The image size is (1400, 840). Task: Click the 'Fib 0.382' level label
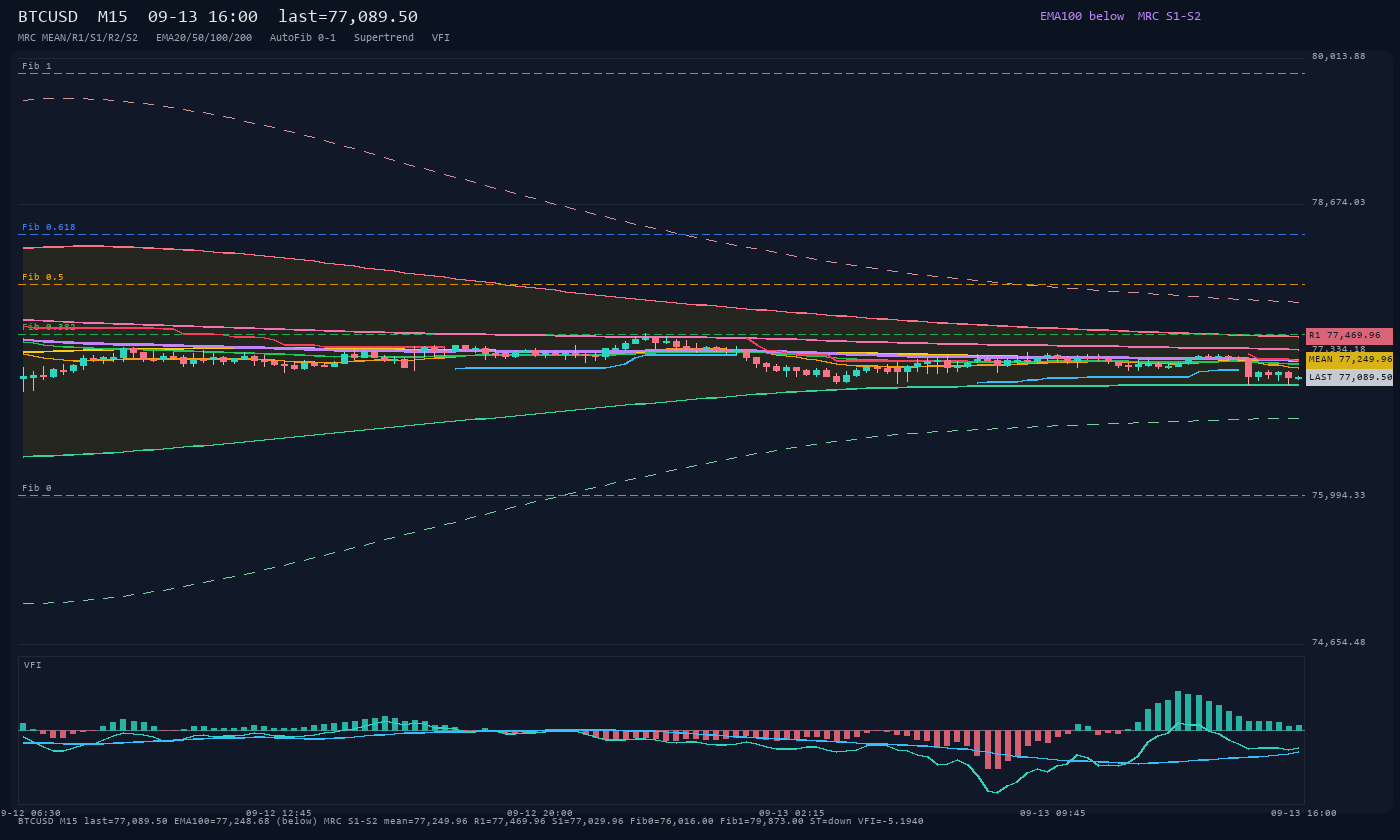click(49, 327)
